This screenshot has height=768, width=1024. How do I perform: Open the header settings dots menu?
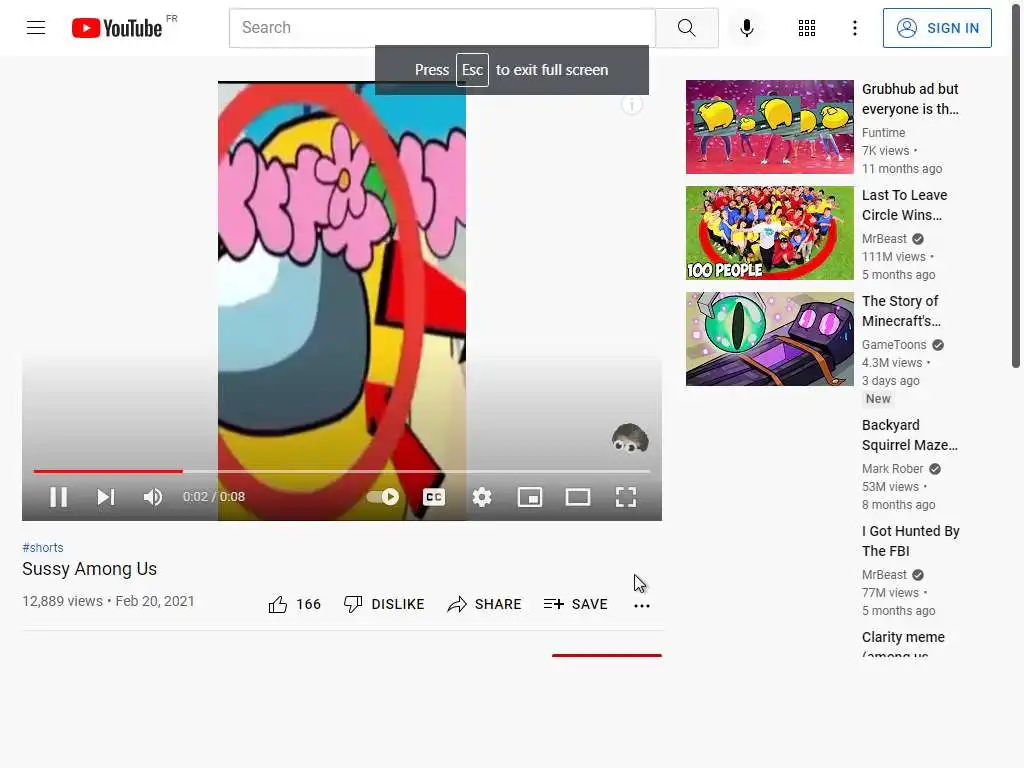click(854, 27)
